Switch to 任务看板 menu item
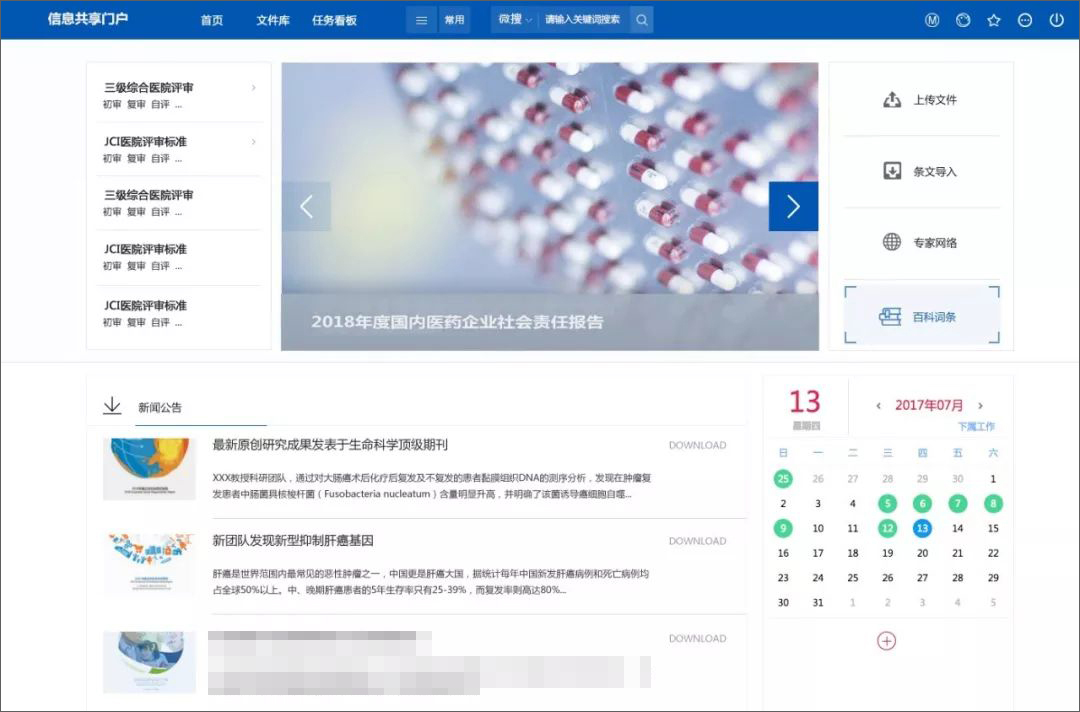The width and height of the screenshot is (1080, 712). (334, 20)
